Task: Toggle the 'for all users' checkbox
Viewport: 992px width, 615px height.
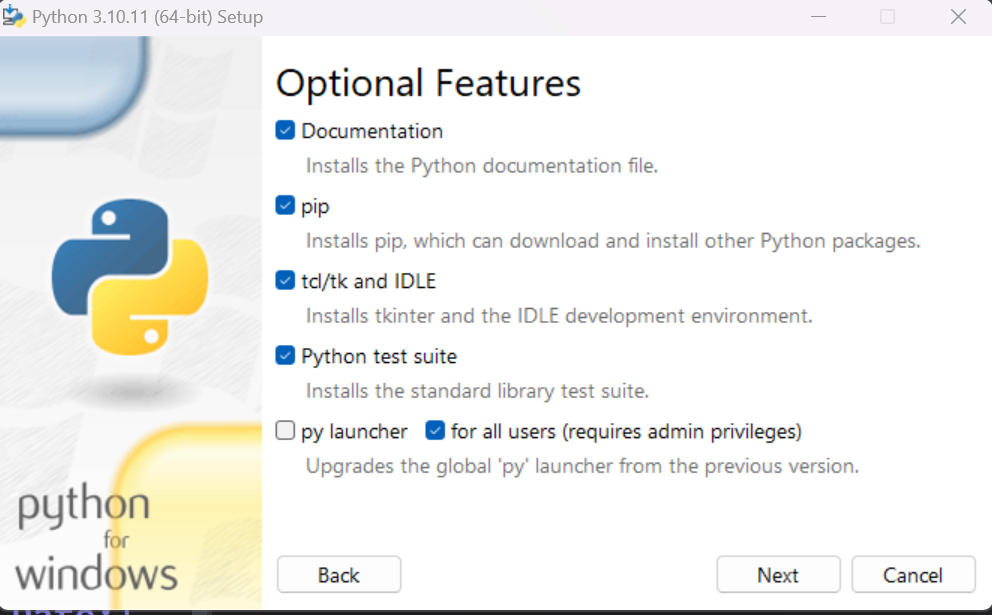Action: tap(435, 432)
